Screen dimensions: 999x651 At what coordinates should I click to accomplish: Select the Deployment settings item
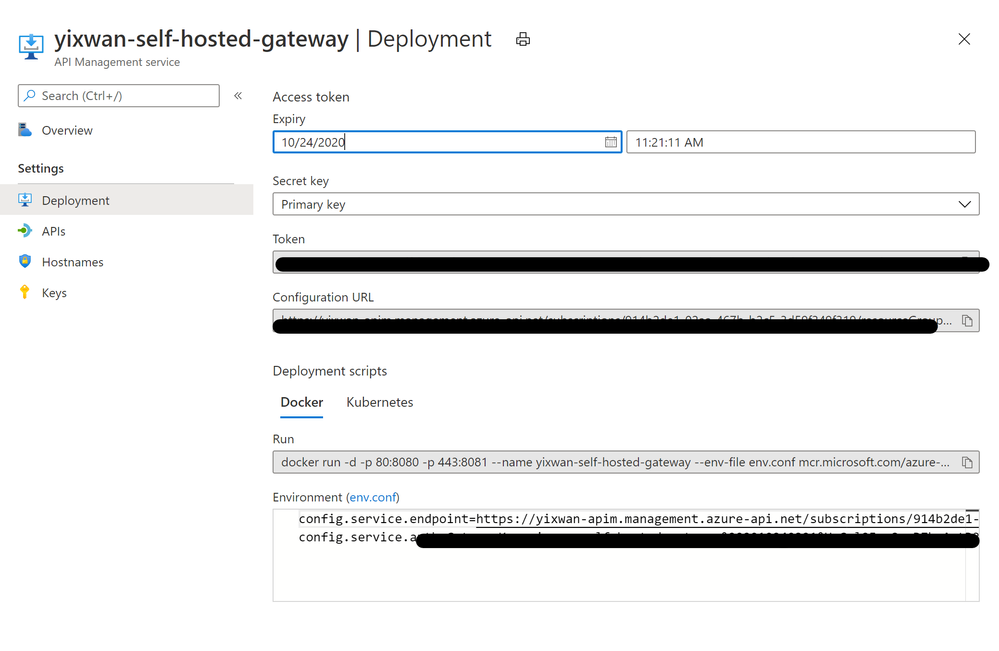tap(126, 200)
